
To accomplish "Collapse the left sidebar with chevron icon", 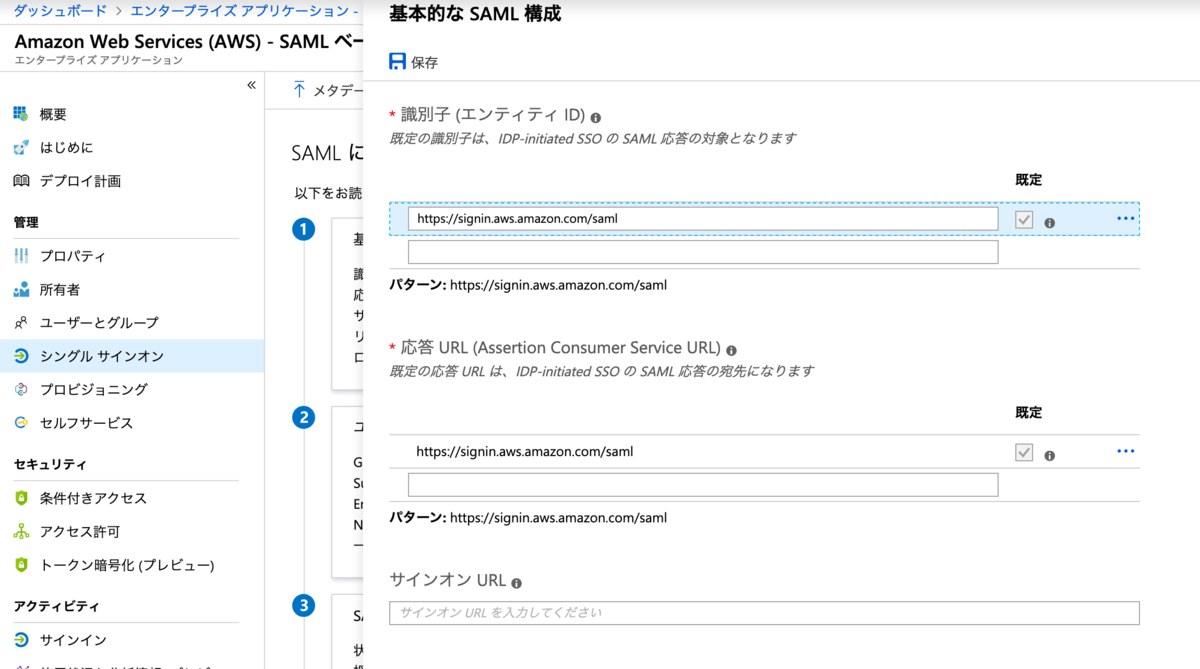I will pos(252,85).
